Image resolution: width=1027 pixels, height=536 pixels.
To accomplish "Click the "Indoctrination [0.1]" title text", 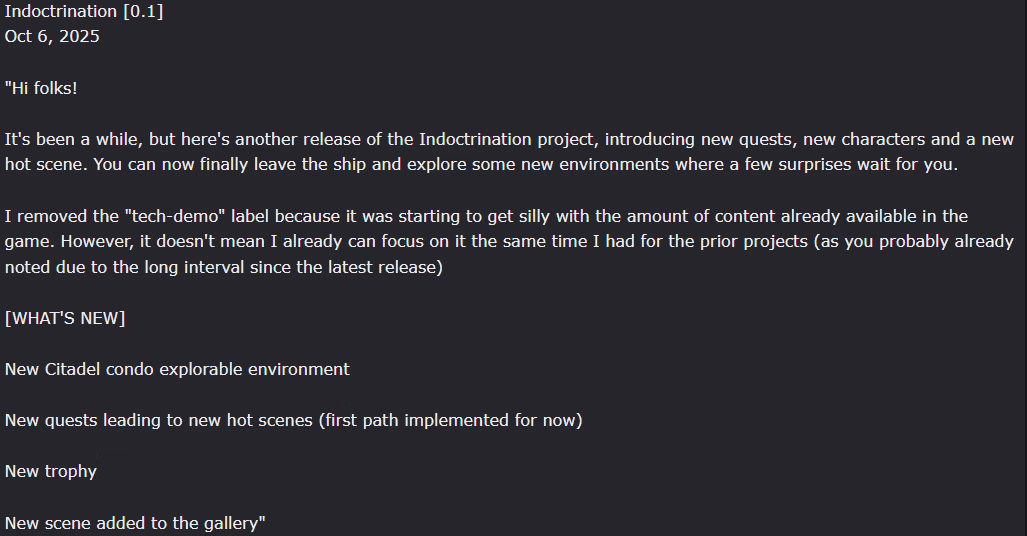I will coord(84,11).
